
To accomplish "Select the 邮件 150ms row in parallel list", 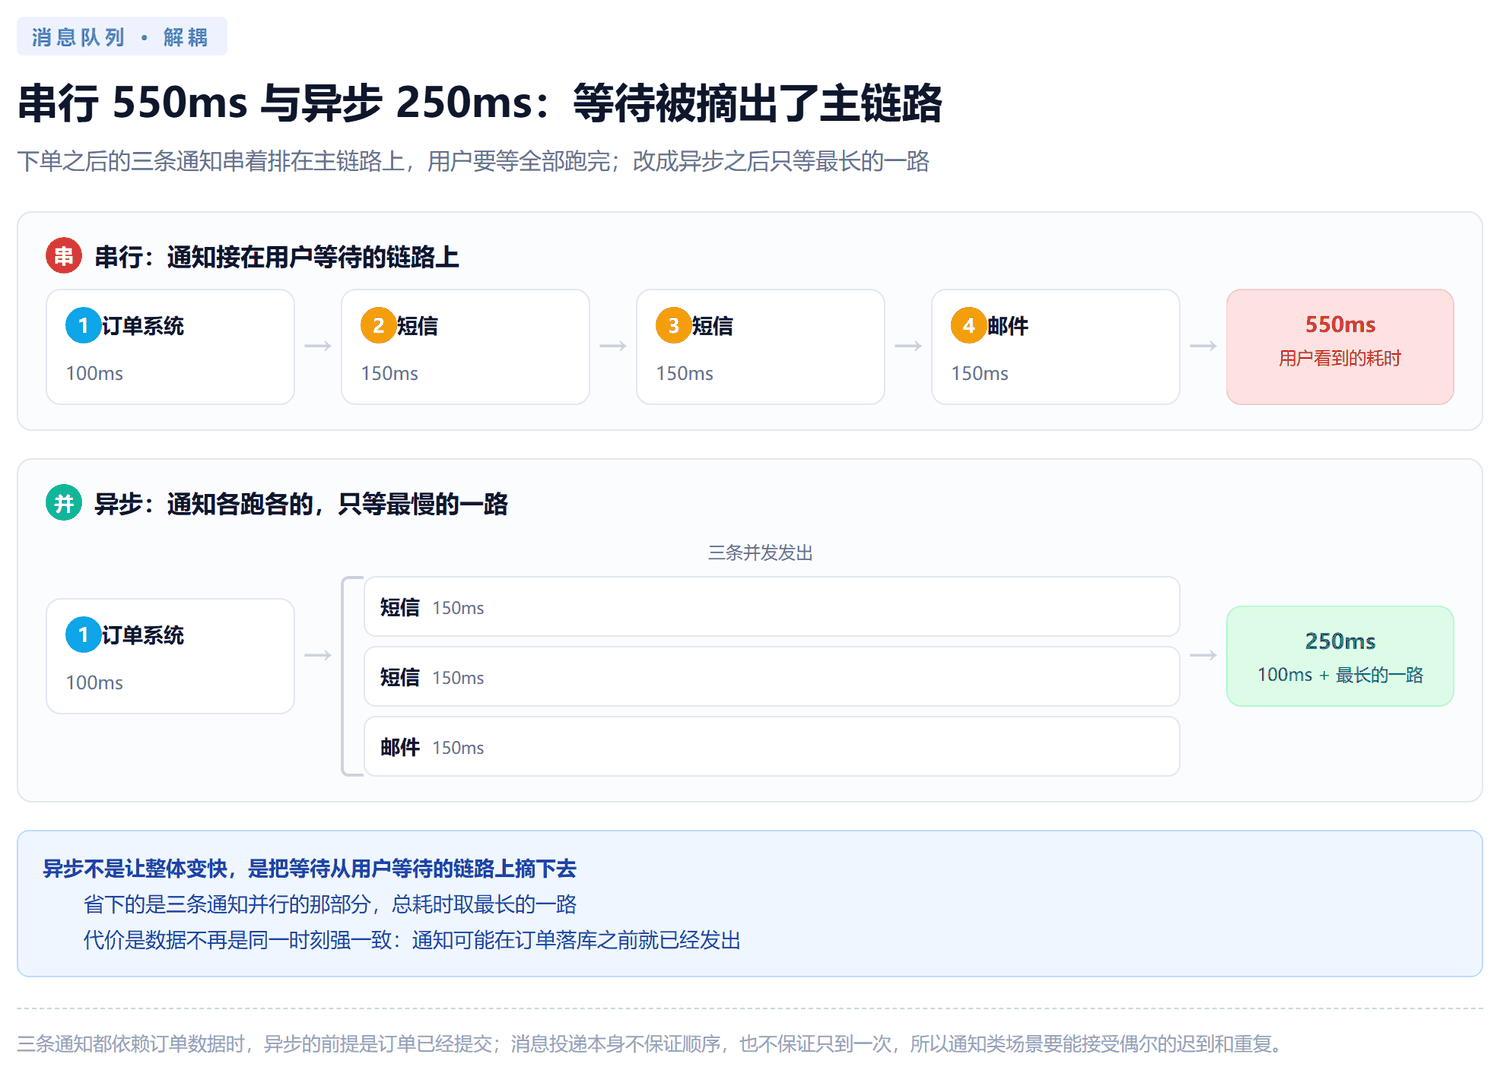I will 772,747.
